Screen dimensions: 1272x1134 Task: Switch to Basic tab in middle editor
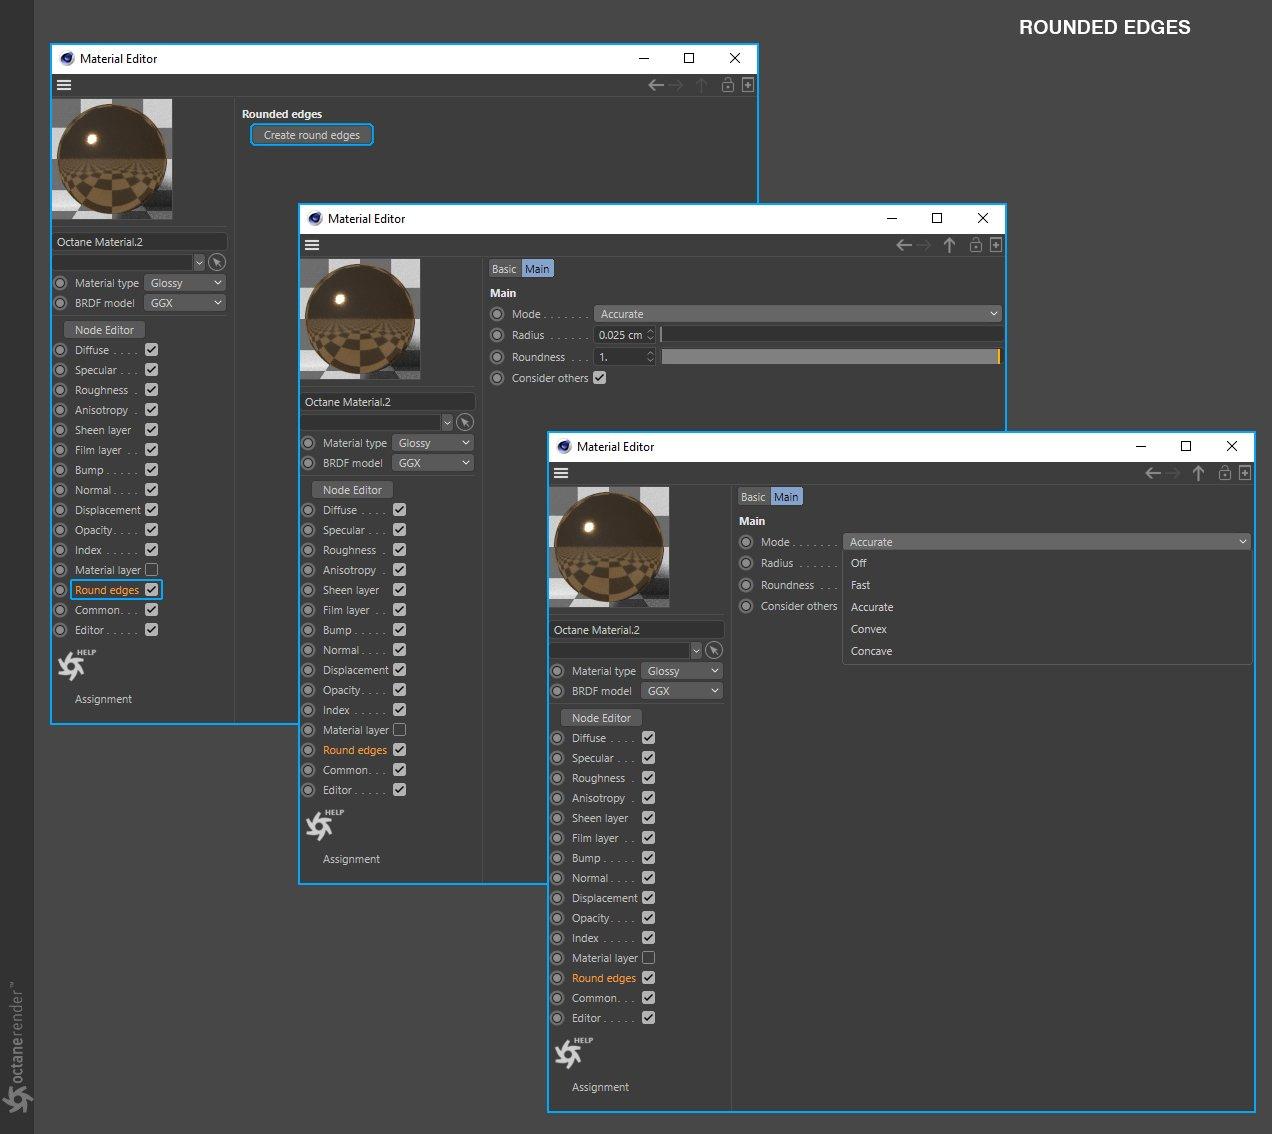504,269
